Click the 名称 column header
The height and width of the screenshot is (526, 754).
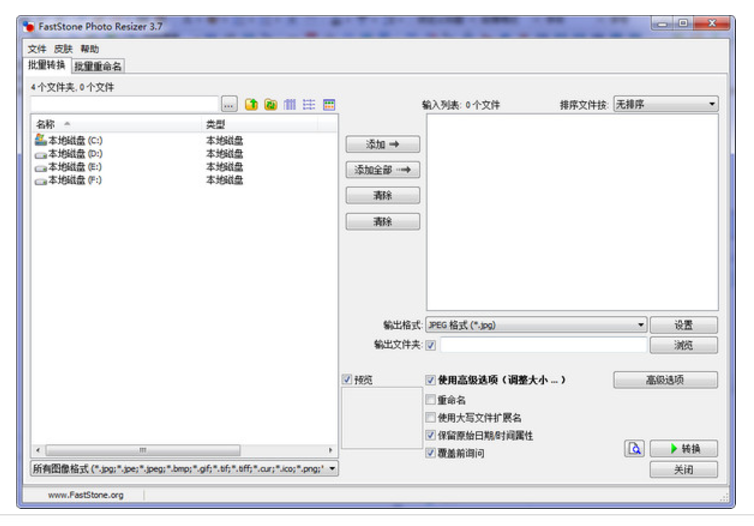[116, 125]
